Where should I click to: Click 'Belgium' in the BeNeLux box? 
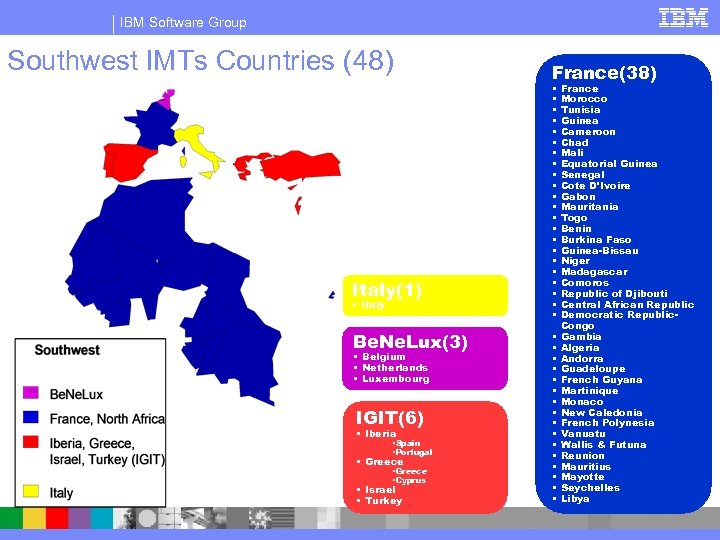click(x=384, y=357)
